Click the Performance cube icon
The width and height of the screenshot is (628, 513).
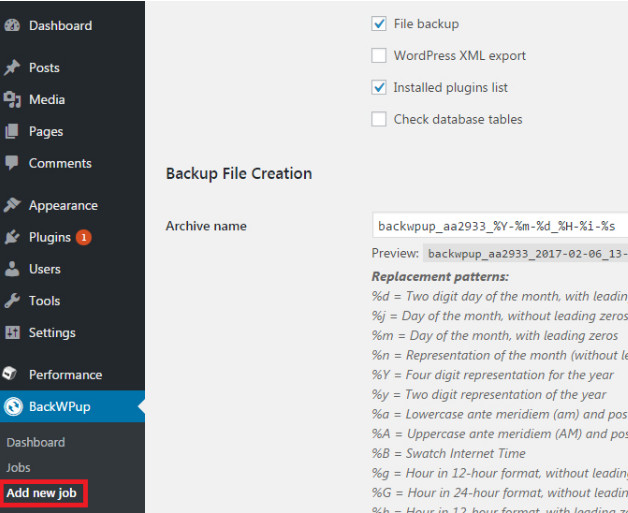click(x=10, y=374)
